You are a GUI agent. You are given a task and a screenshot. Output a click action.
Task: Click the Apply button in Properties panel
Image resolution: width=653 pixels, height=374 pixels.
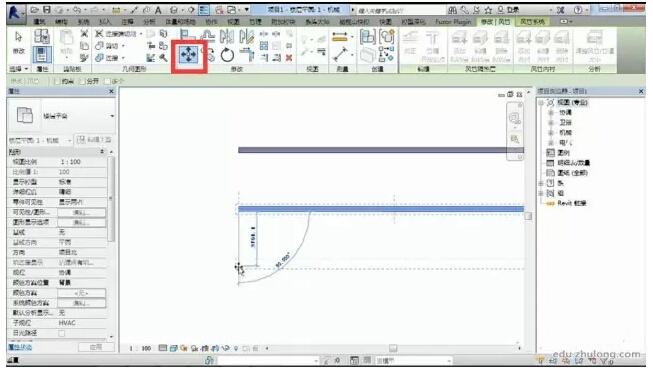pos(96,347)
